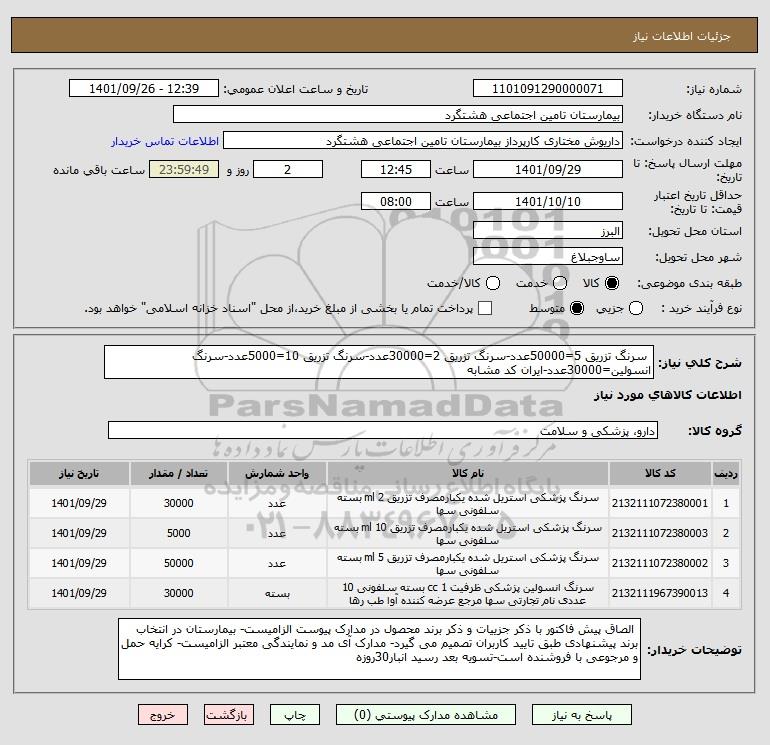Click the deadline time field 12:45
The image size is (770, 745).
[x=396, y=170]
